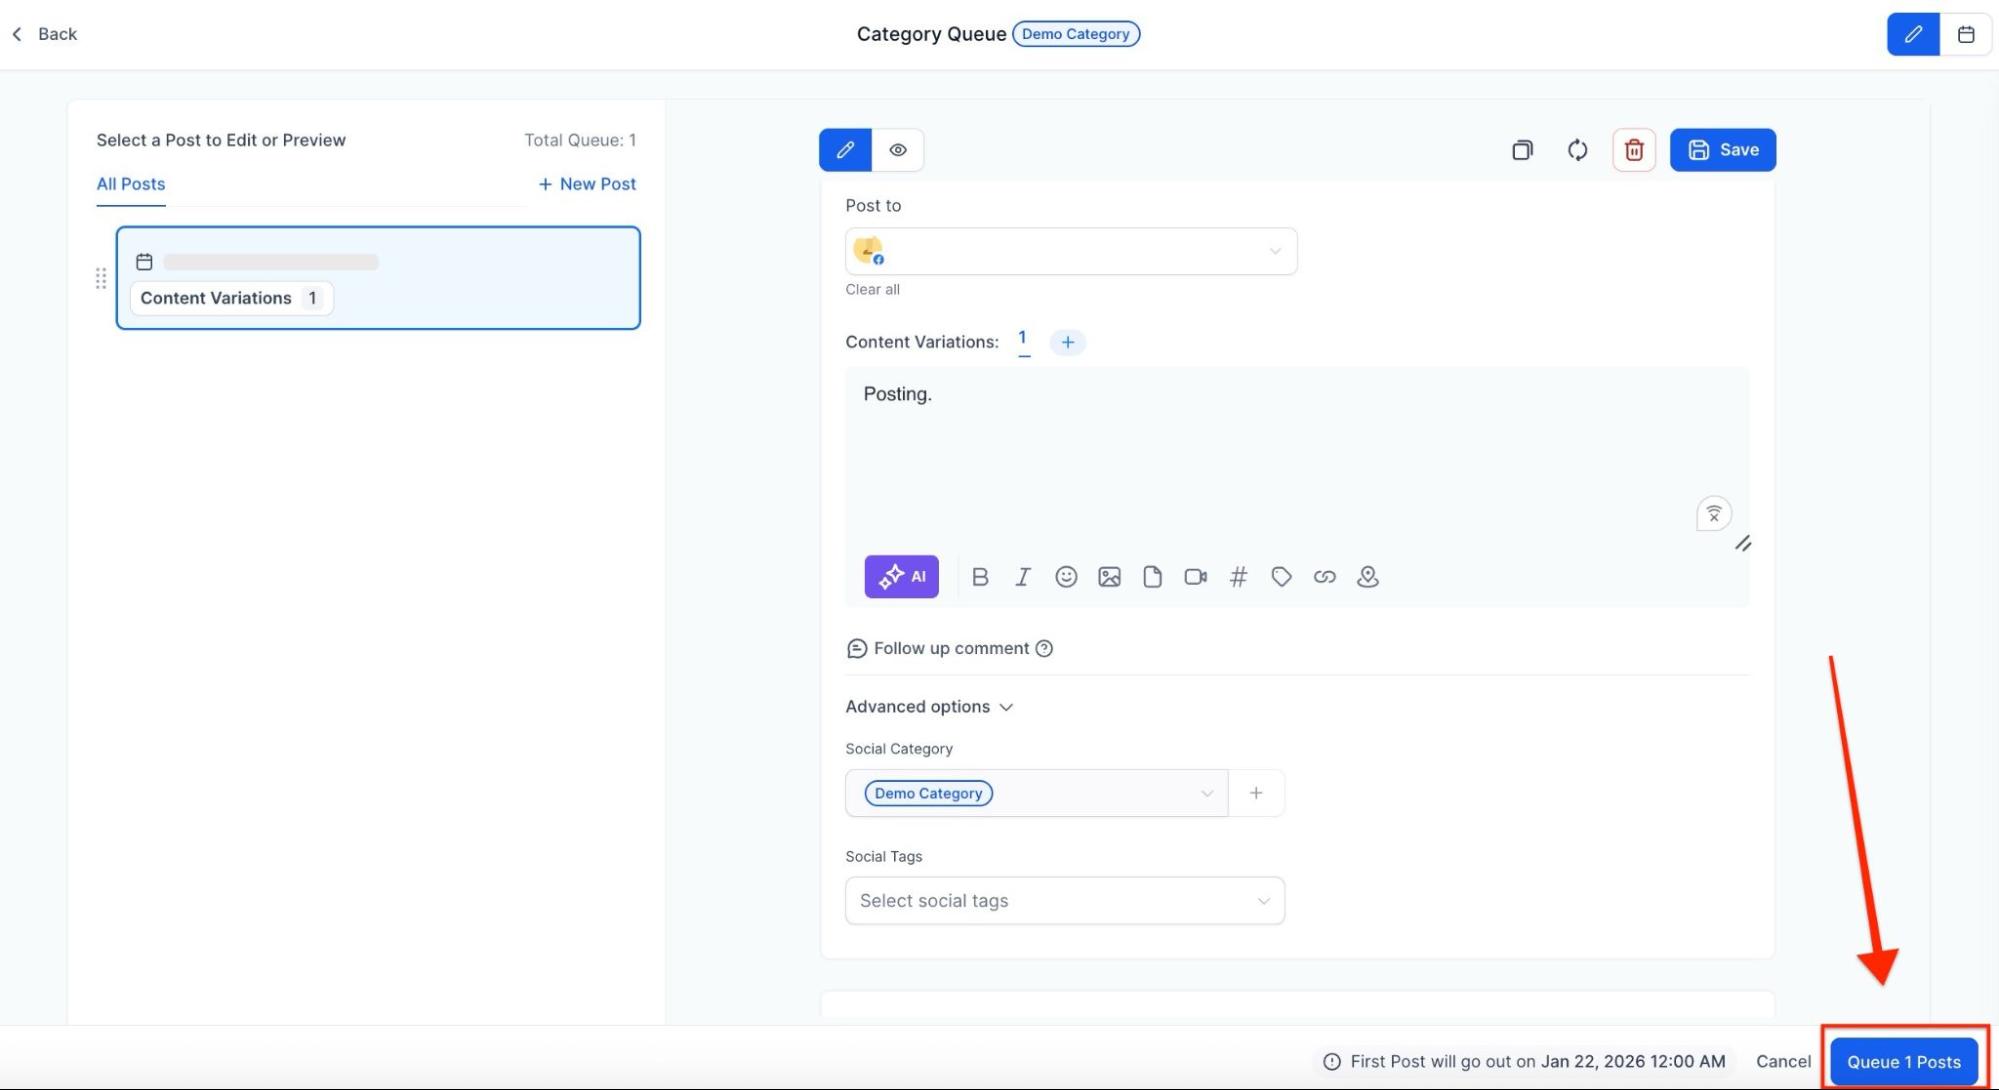
Task: Click the hashtag icon in editor toolbar
Action: pos(1238,577)
